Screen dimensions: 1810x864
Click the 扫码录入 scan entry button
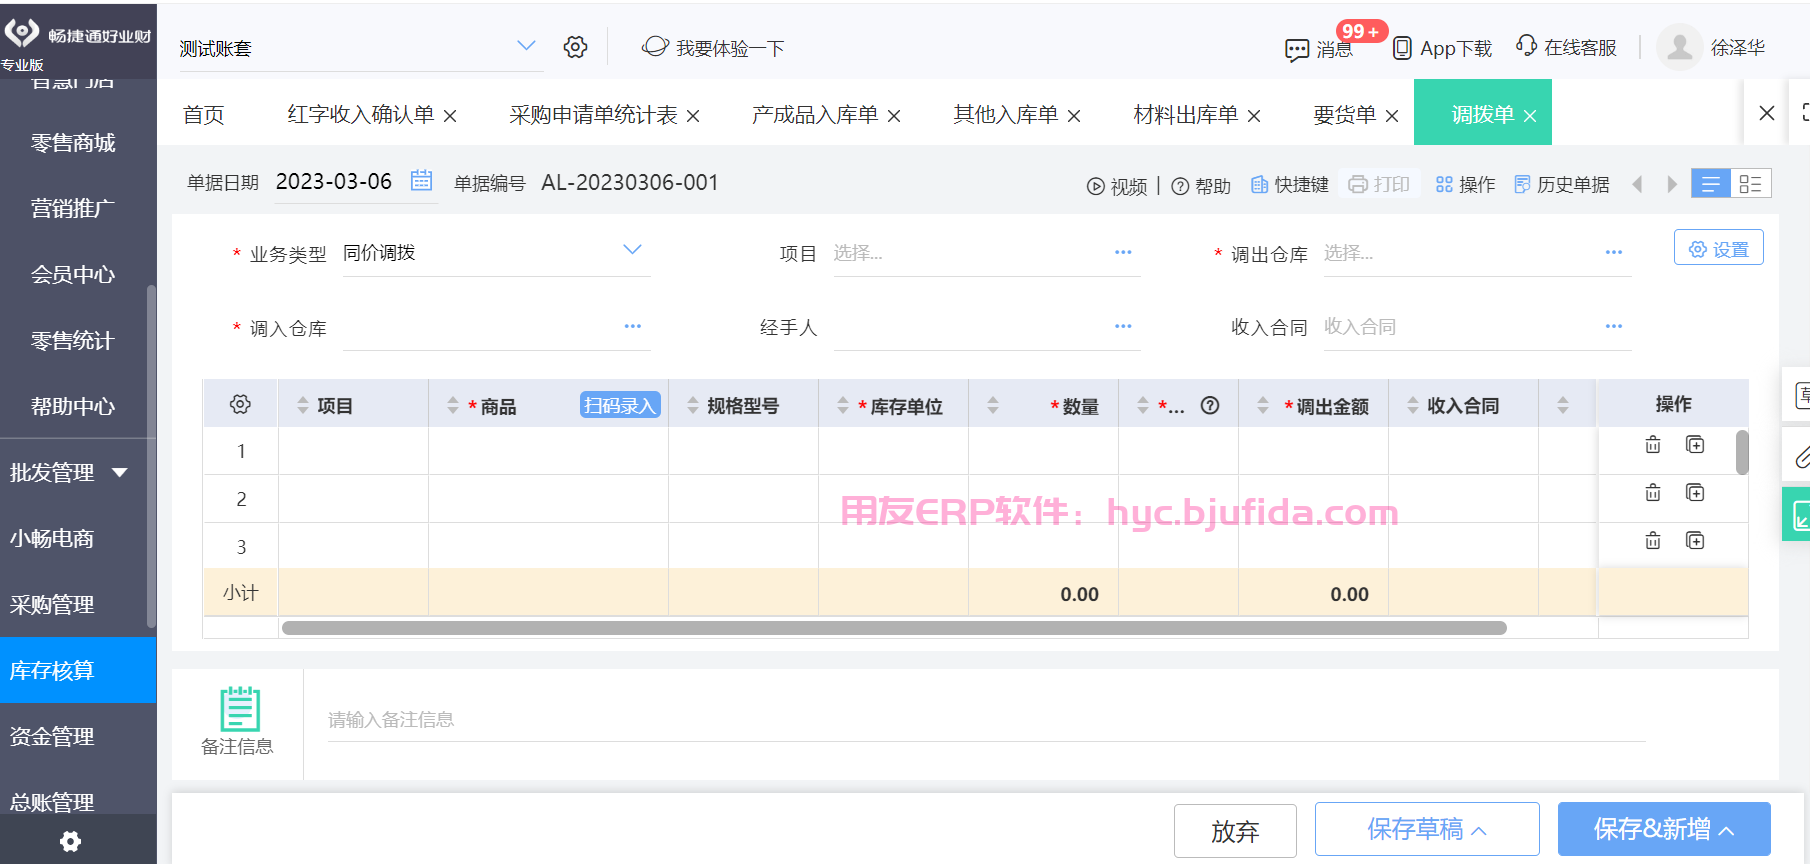pyautogui.click(x=620, y=405)
